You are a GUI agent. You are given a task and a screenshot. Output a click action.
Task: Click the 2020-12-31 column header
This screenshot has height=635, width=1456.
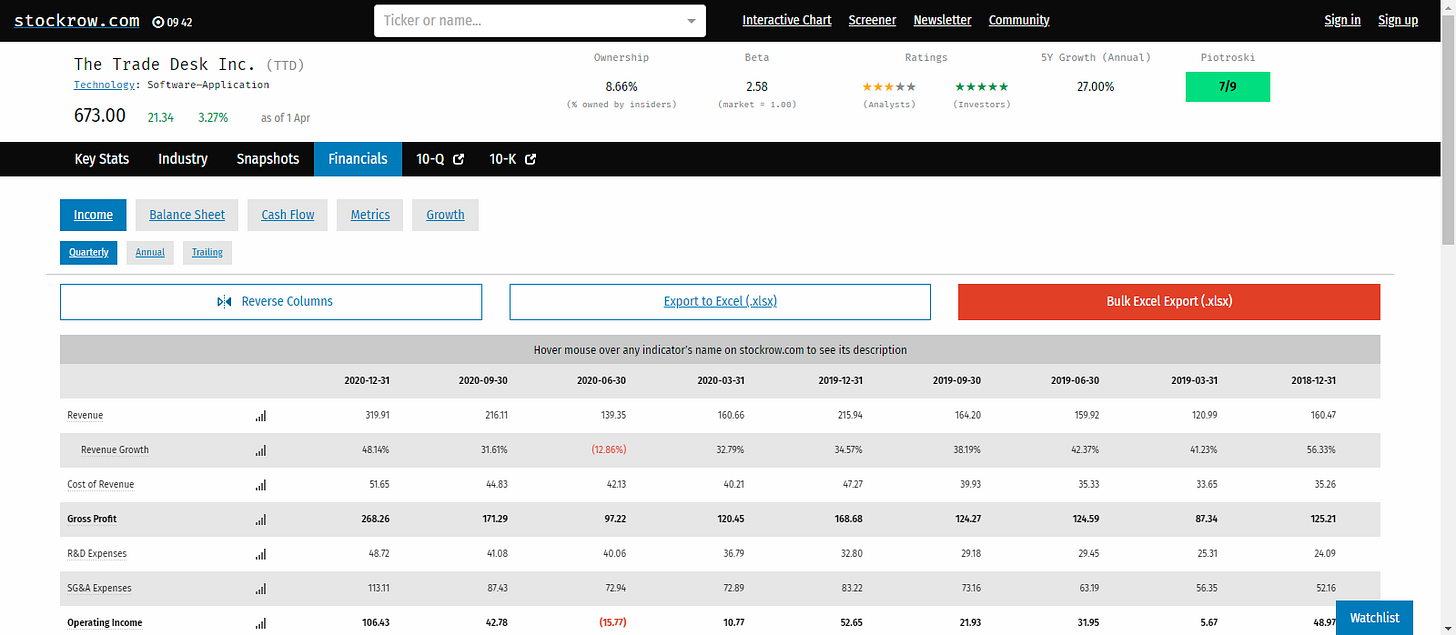click(366, 381)
